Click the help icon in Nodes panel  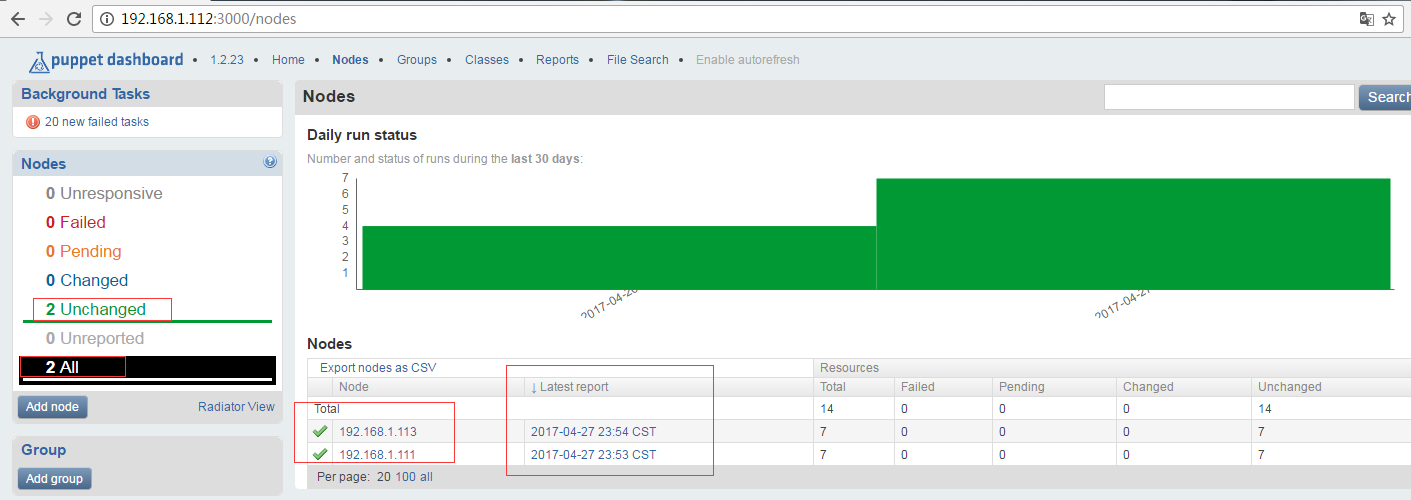pyautogui.click(x=270, y=162)
